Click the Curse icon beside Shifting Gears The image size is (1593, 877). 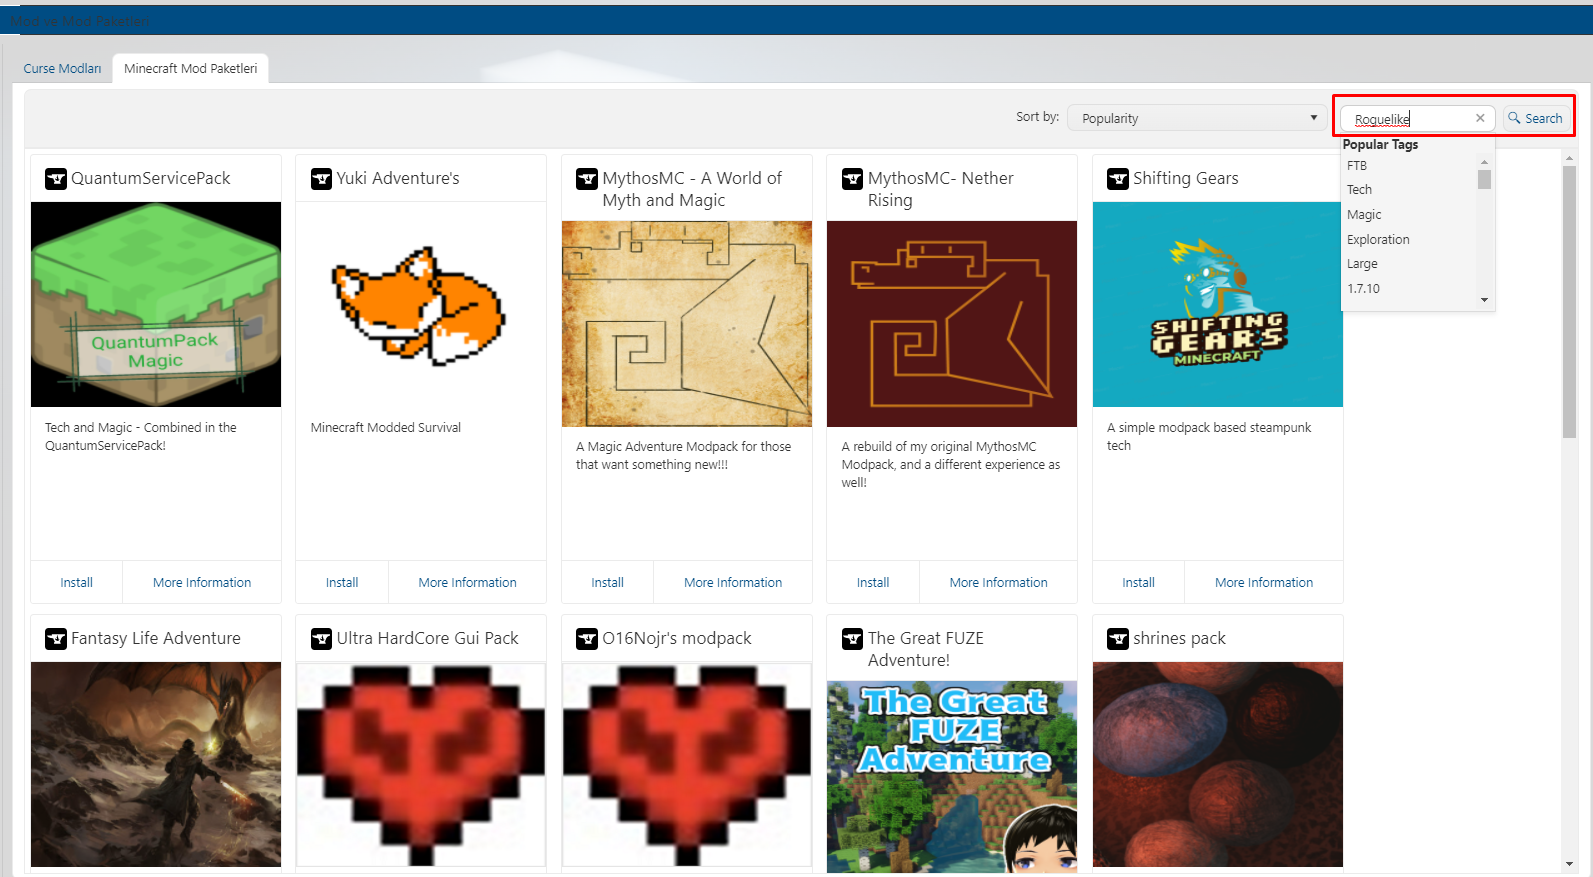coord(1118,179)
